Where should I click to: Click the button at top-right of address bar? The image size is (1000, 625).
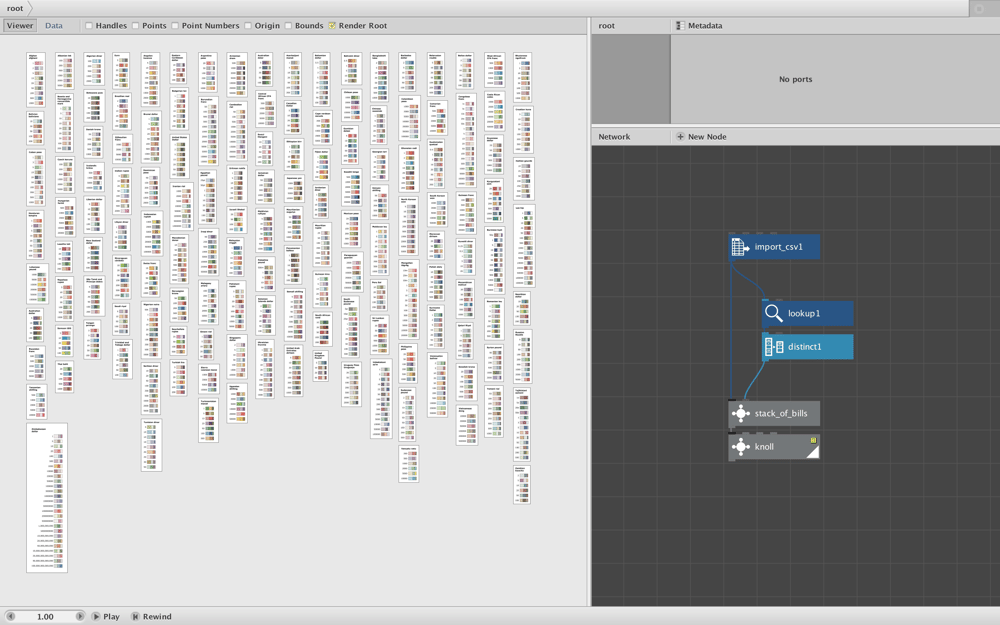pyautogui.click(x=980, y=8)
